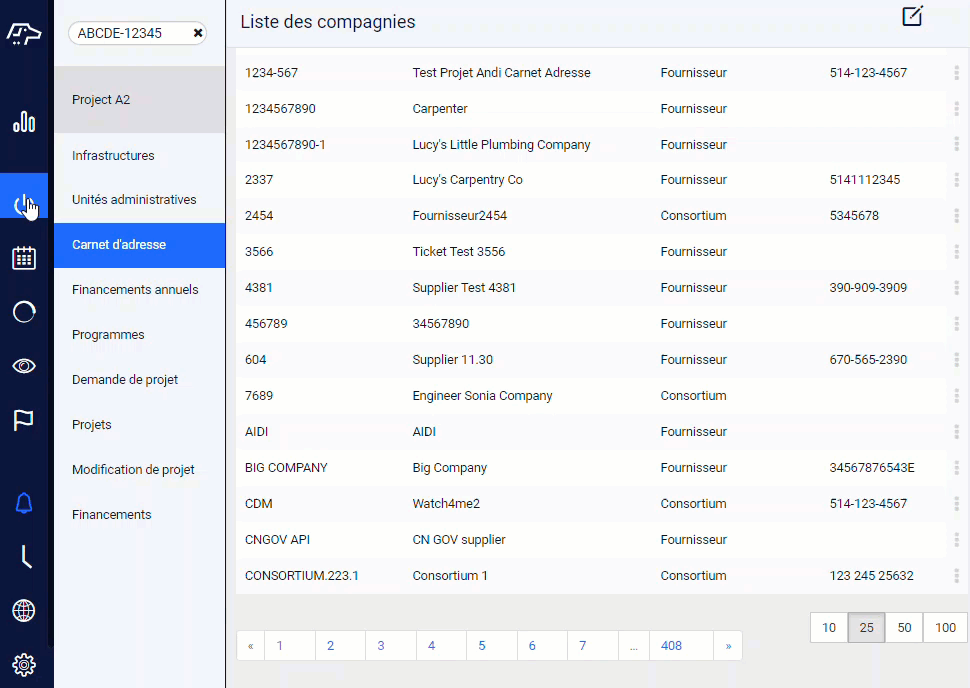The image size is (970, 688).
Task: Click the ABCDE-12345 search field
Action: tap(130, 33)
